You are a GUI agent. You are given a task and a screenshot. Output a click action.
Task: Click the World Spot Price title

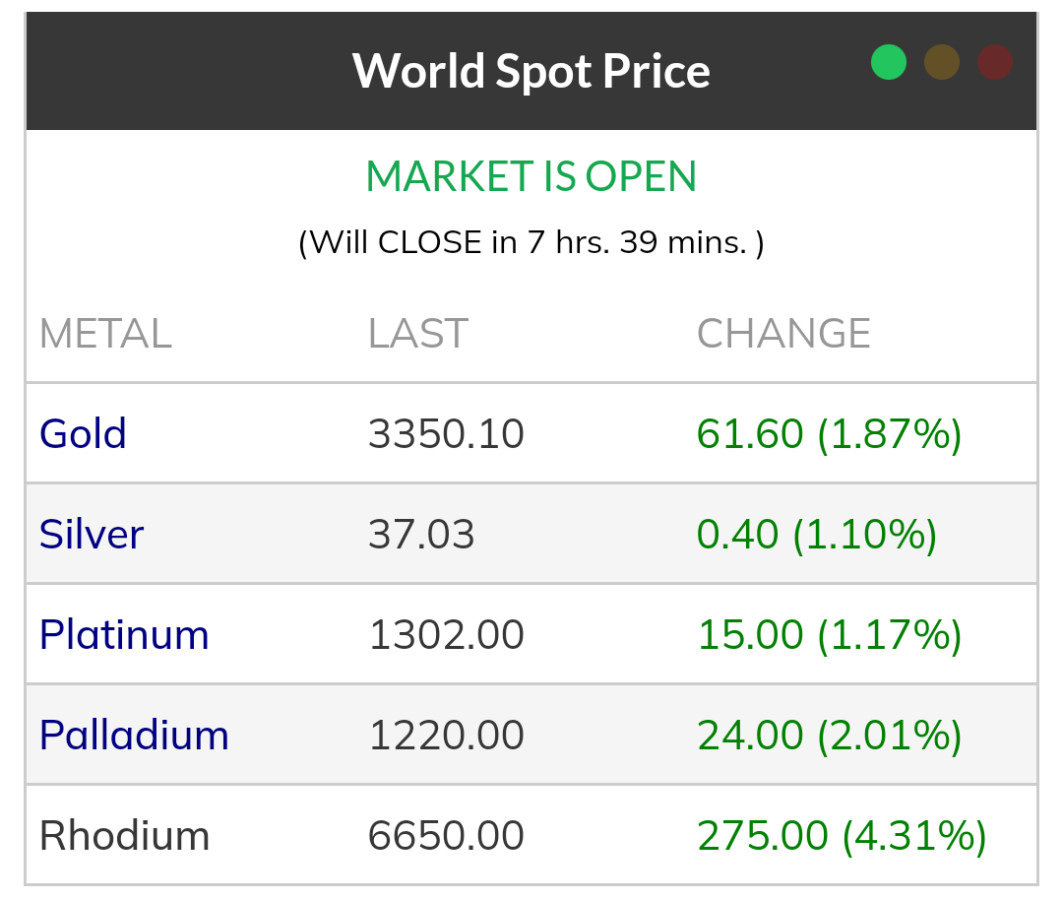531,71
